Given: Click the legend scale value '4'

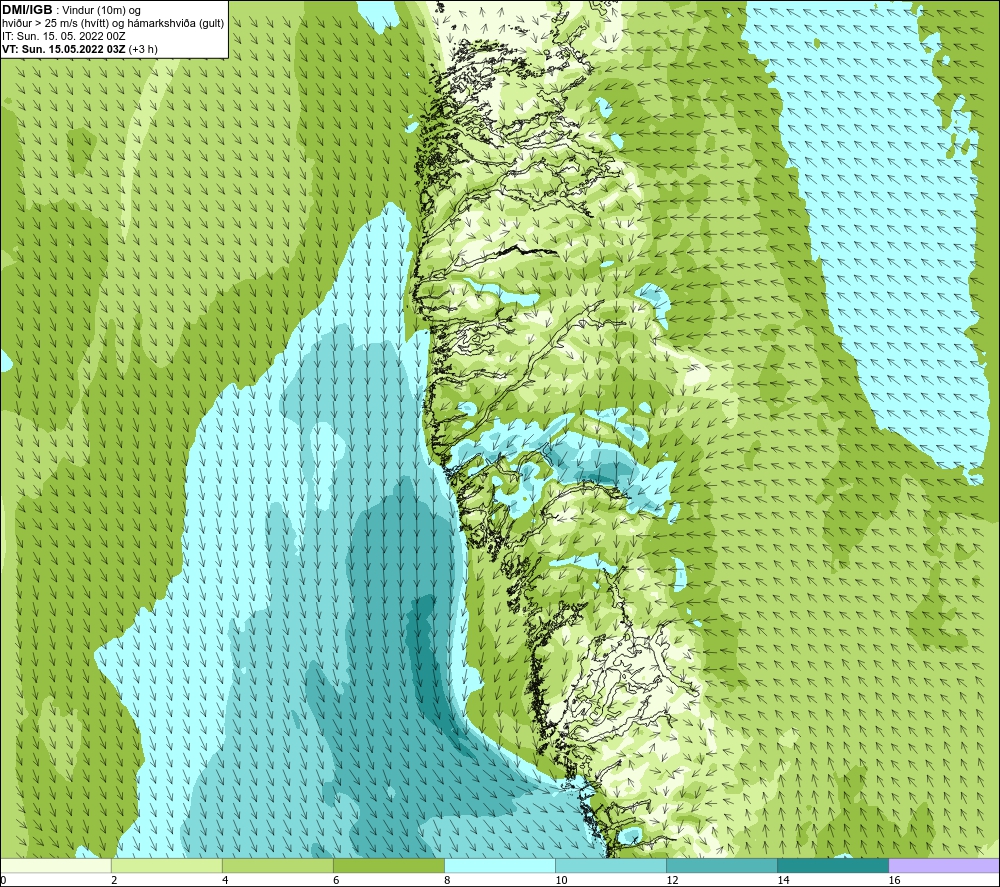Looking at the screenshot, I should tap(225, 881).
